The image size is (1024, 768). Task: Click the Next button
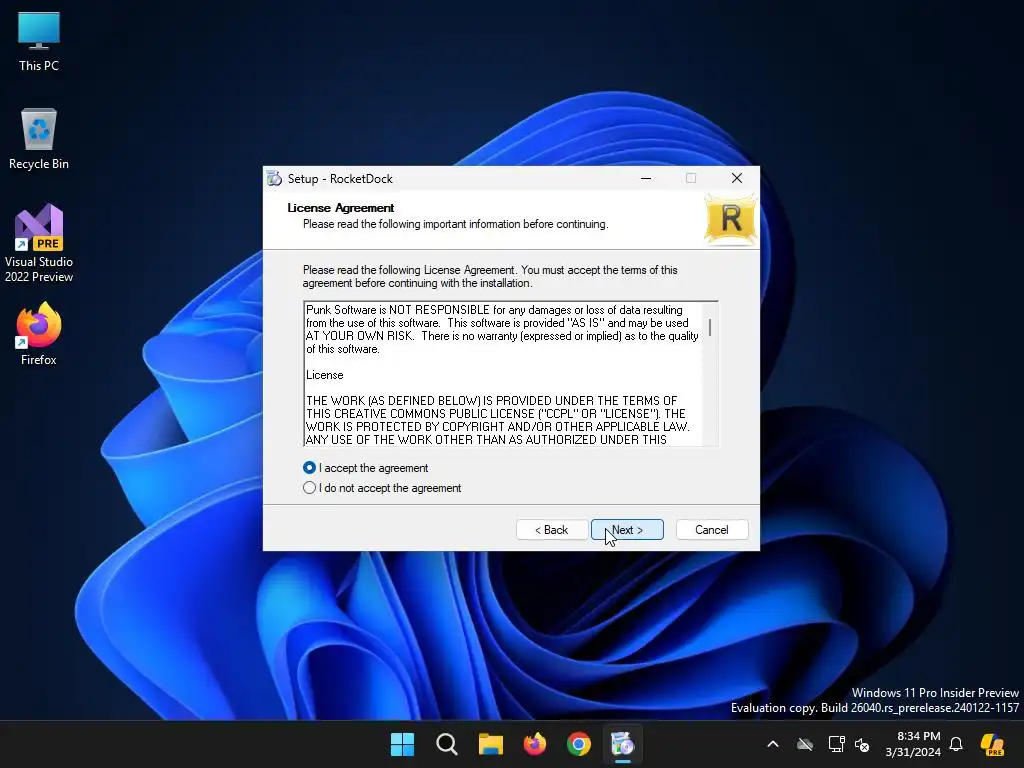click(627, 530)
